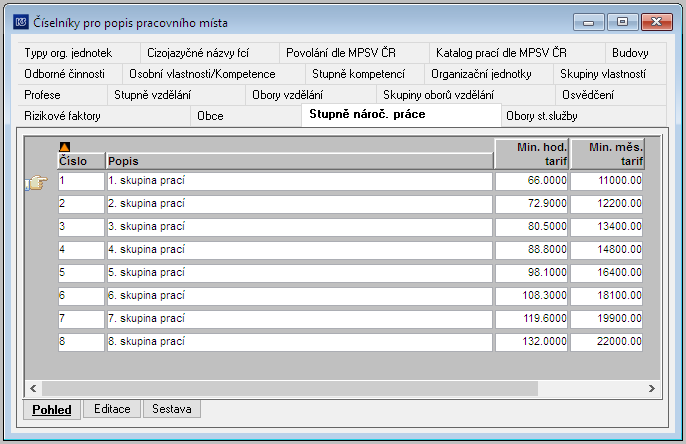Click the pointing hand row marker
Image resolution: width=686 pixels, height=444 pixels.
pyautogui.click(x=37, y=182)
